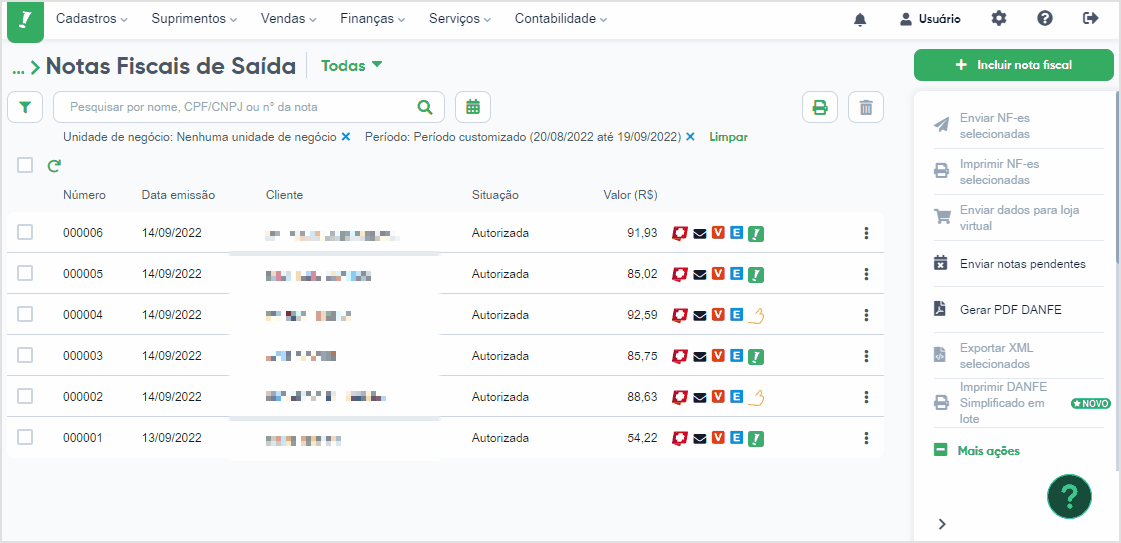Click the hand icon on note 000002

click(x=756, y=397)
